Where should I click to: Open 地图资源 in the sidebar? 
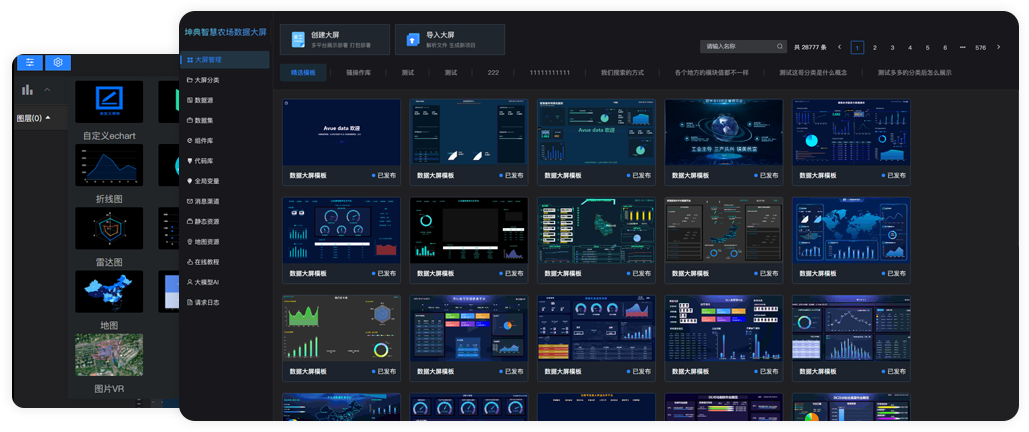tap(207, 242)
